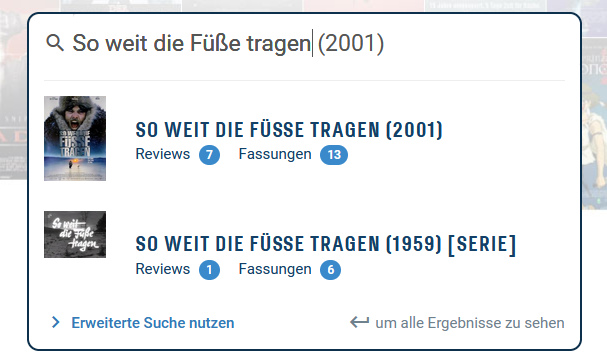Click the blurred anime poster behind the right edge

pos(594,124)
